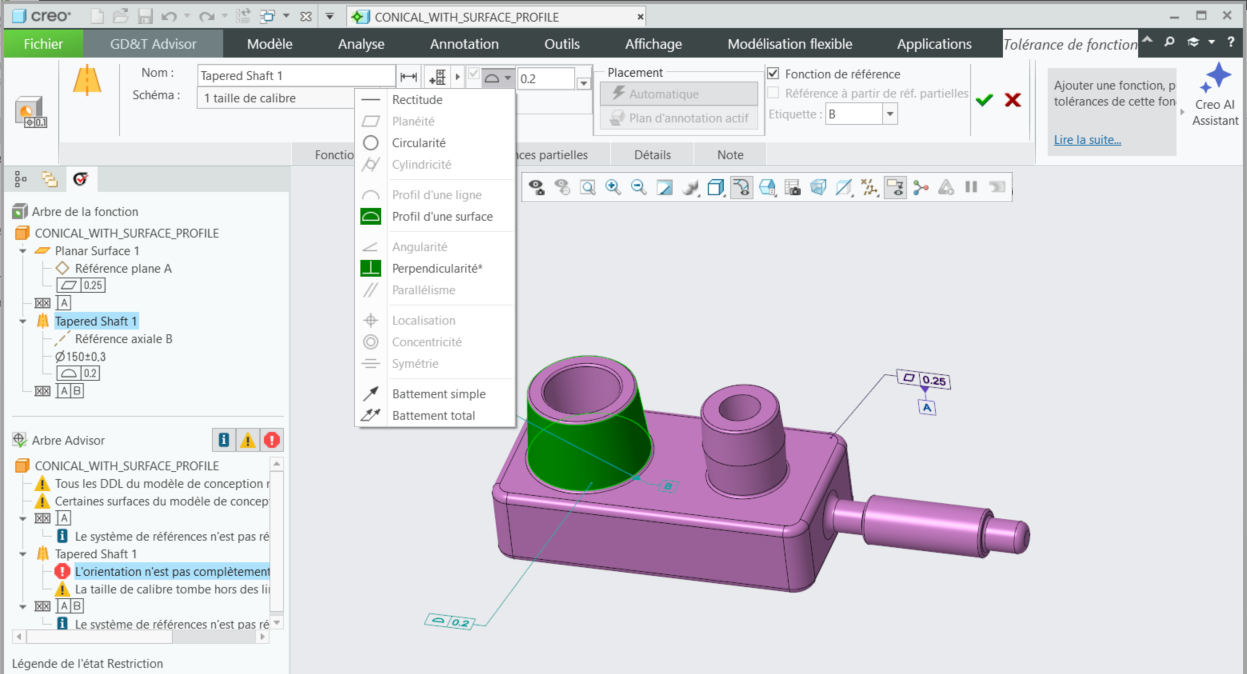This screenshot has height=674, width=1247.
Task: Open the Display Style cube icon
Action: 716,187
